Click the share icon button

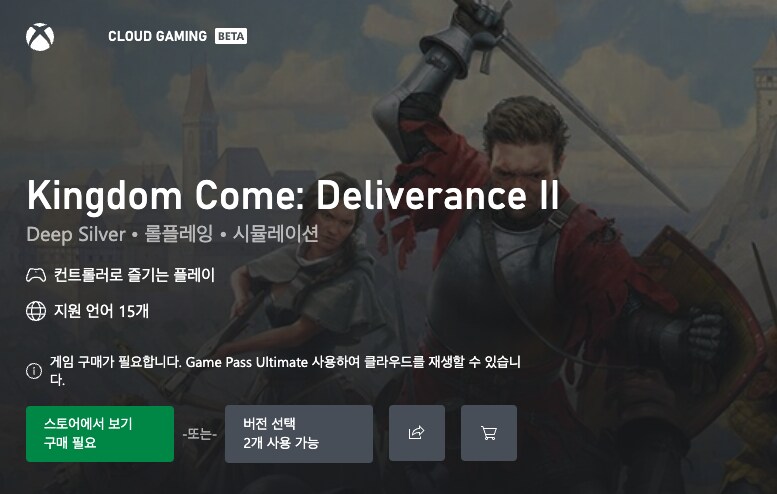pyautogui.click(x=417, y=433)
